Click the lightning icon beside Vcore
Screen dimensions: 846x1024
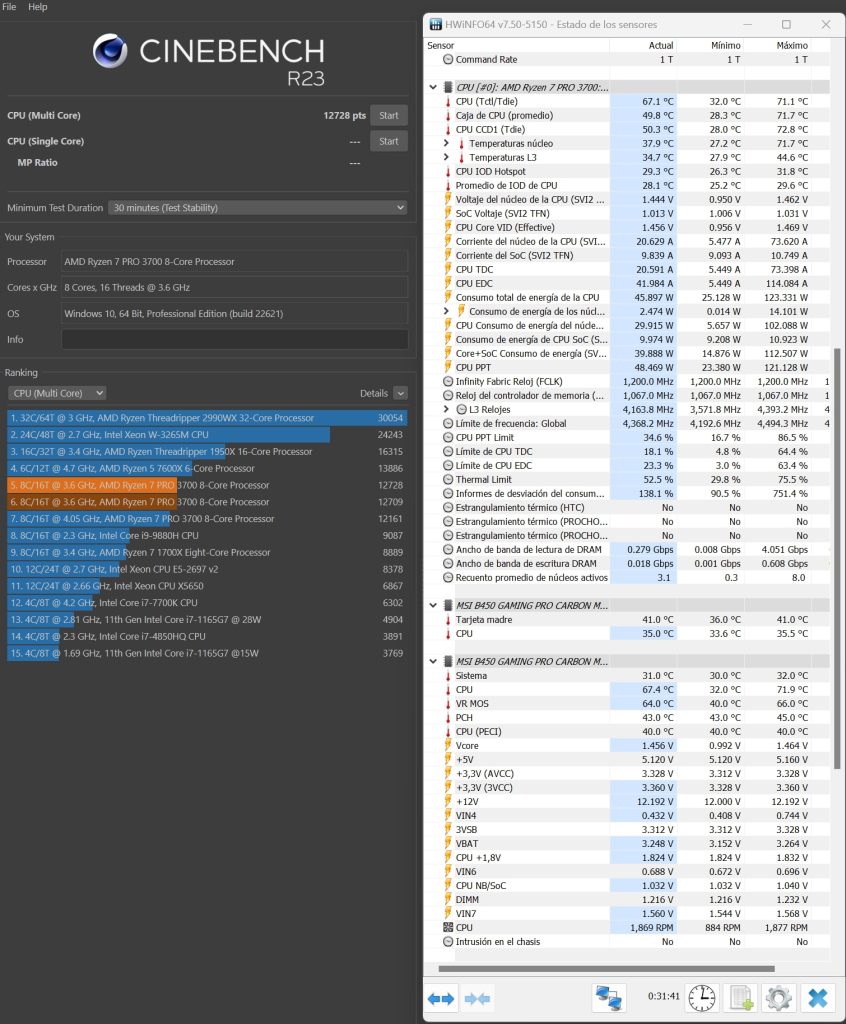(x=448, y=745)
